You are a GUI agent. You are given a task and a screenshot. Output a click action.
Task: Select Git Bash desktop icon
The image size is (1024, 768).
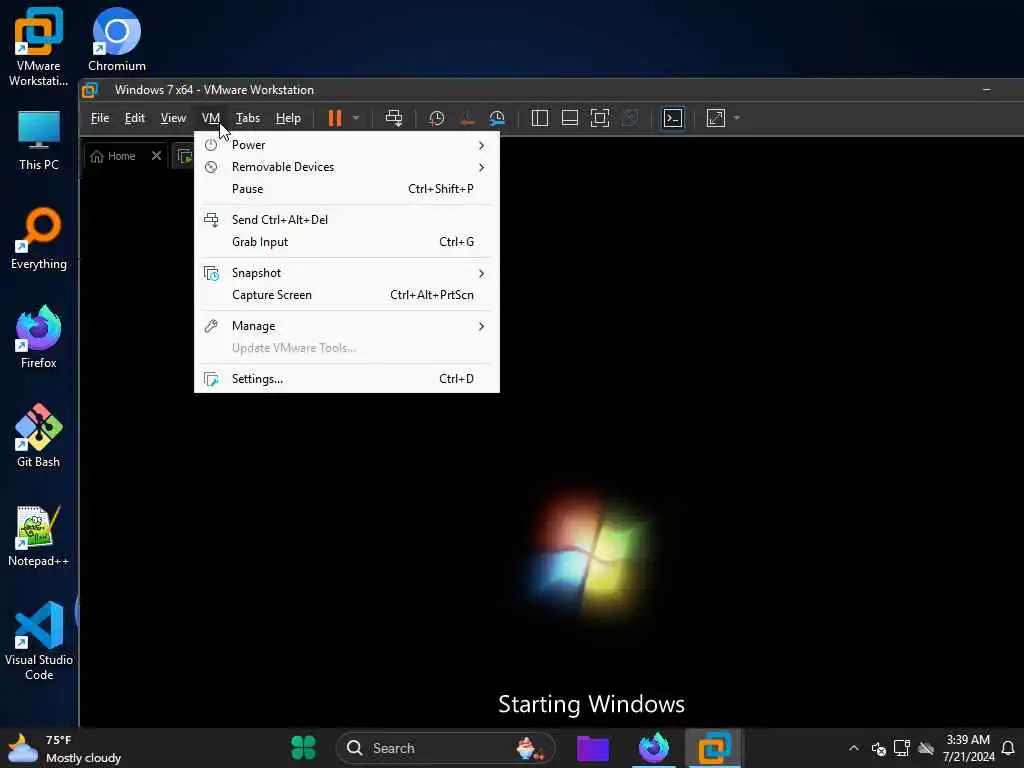(39, 436)
